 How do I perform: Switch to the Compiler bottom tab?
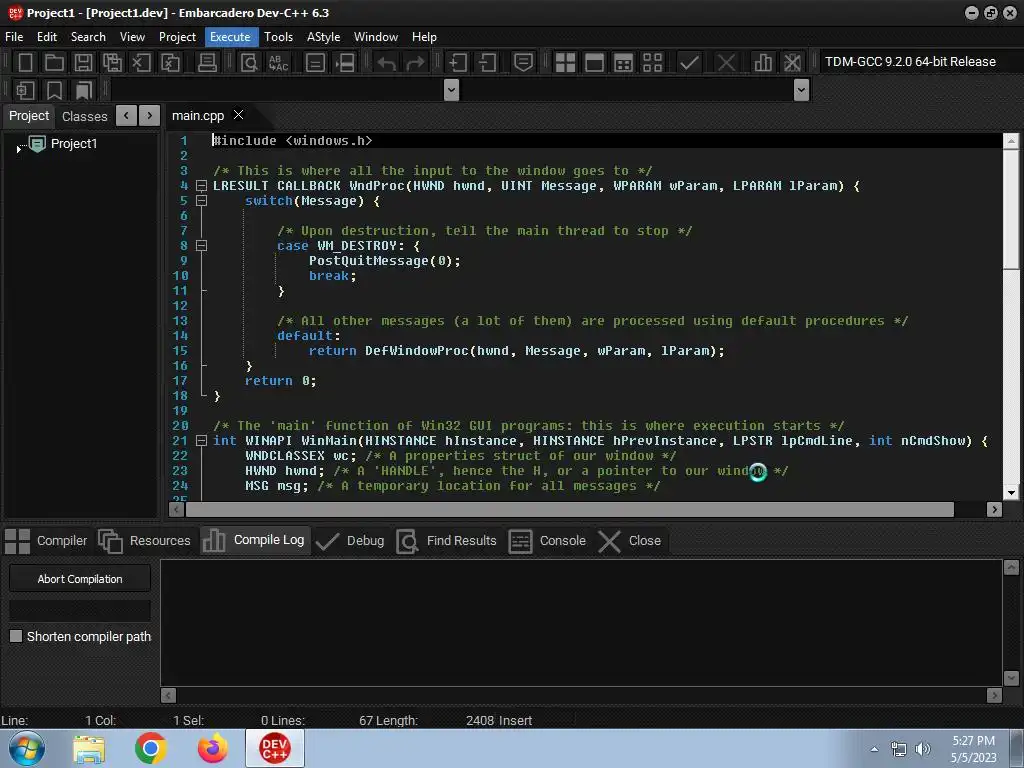click(x=47, y=541)
